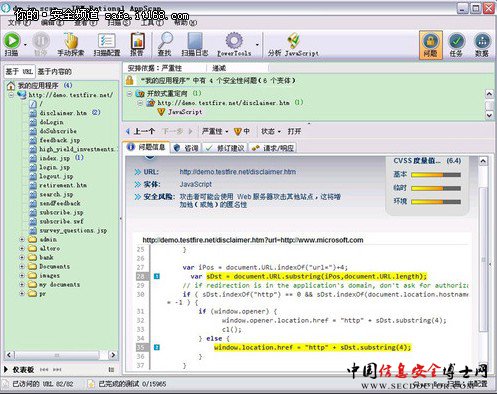Click the CVSS base score bar
The height and width of the screenshot is (394, 497).
436,175
